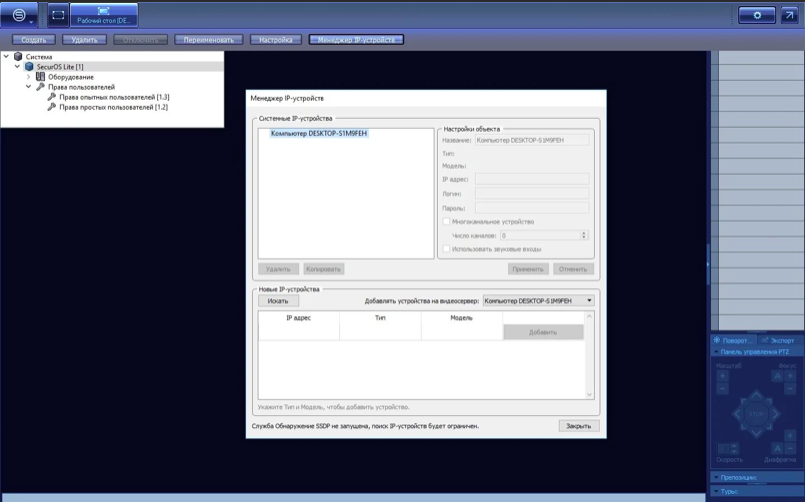This screenshot has width=805, height=502.
Task: Select Права простых пользователей [1.2]
Action: tap(113, 107)
